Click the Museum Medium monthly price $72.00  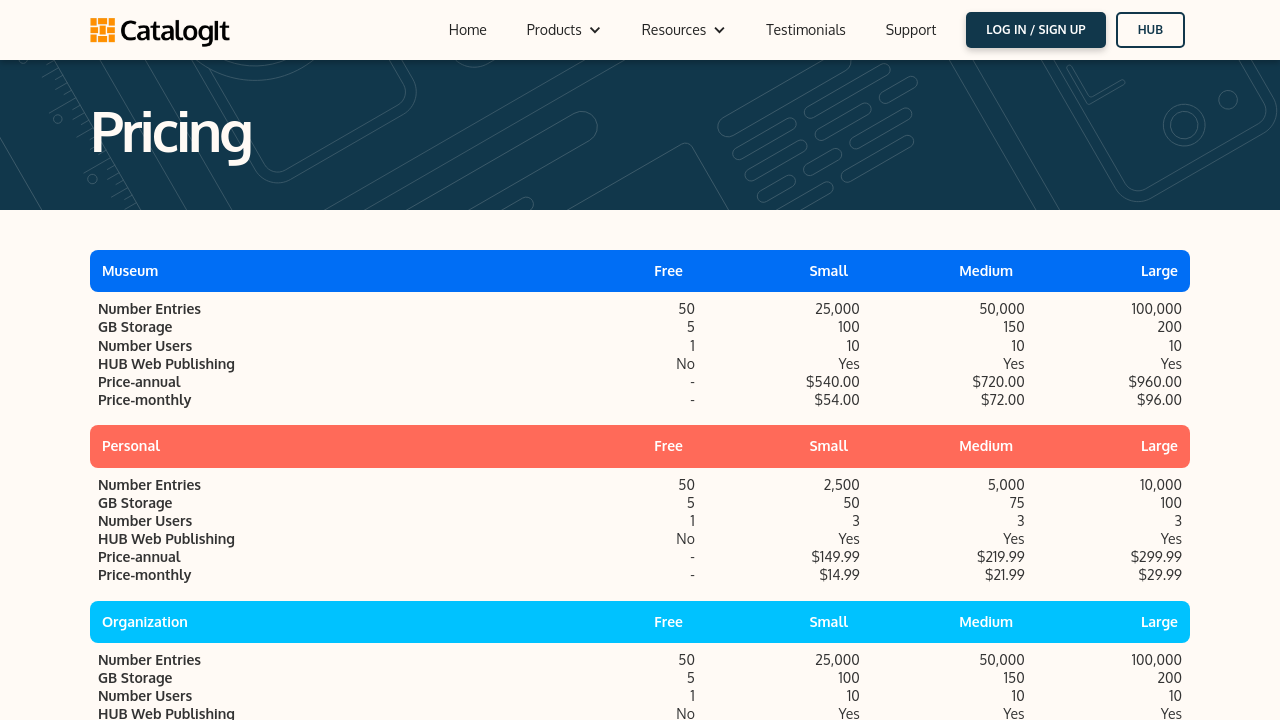(1002, 400)
